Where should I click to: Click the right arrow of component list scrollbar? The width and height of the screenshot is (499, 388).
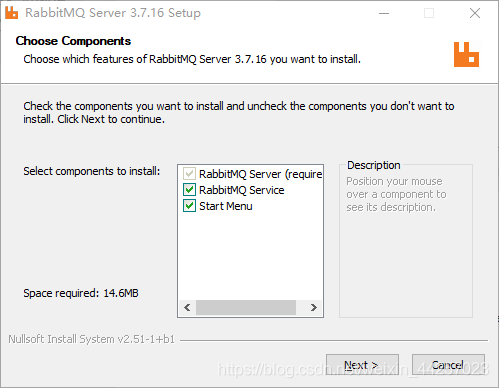[x=313, y=307]
